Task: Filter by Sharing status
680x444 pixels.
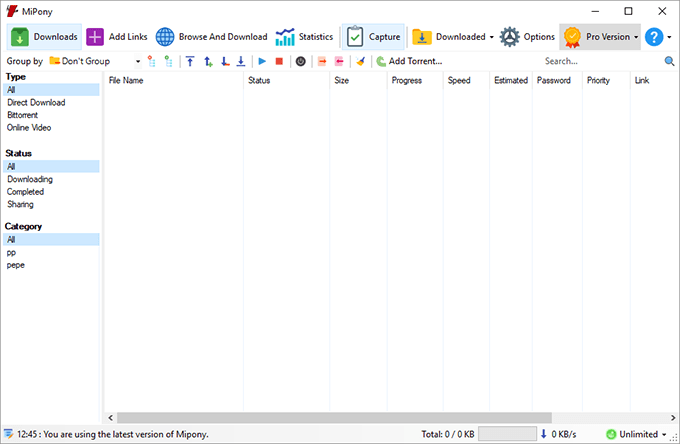Action: tap(20, 204)
